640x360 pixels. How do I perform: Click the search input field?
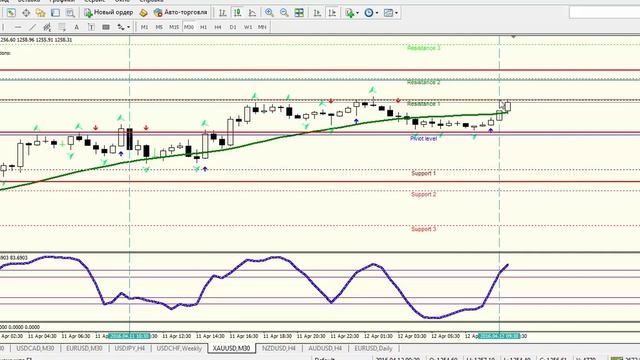pyautogui.click(x=604, y=13)
